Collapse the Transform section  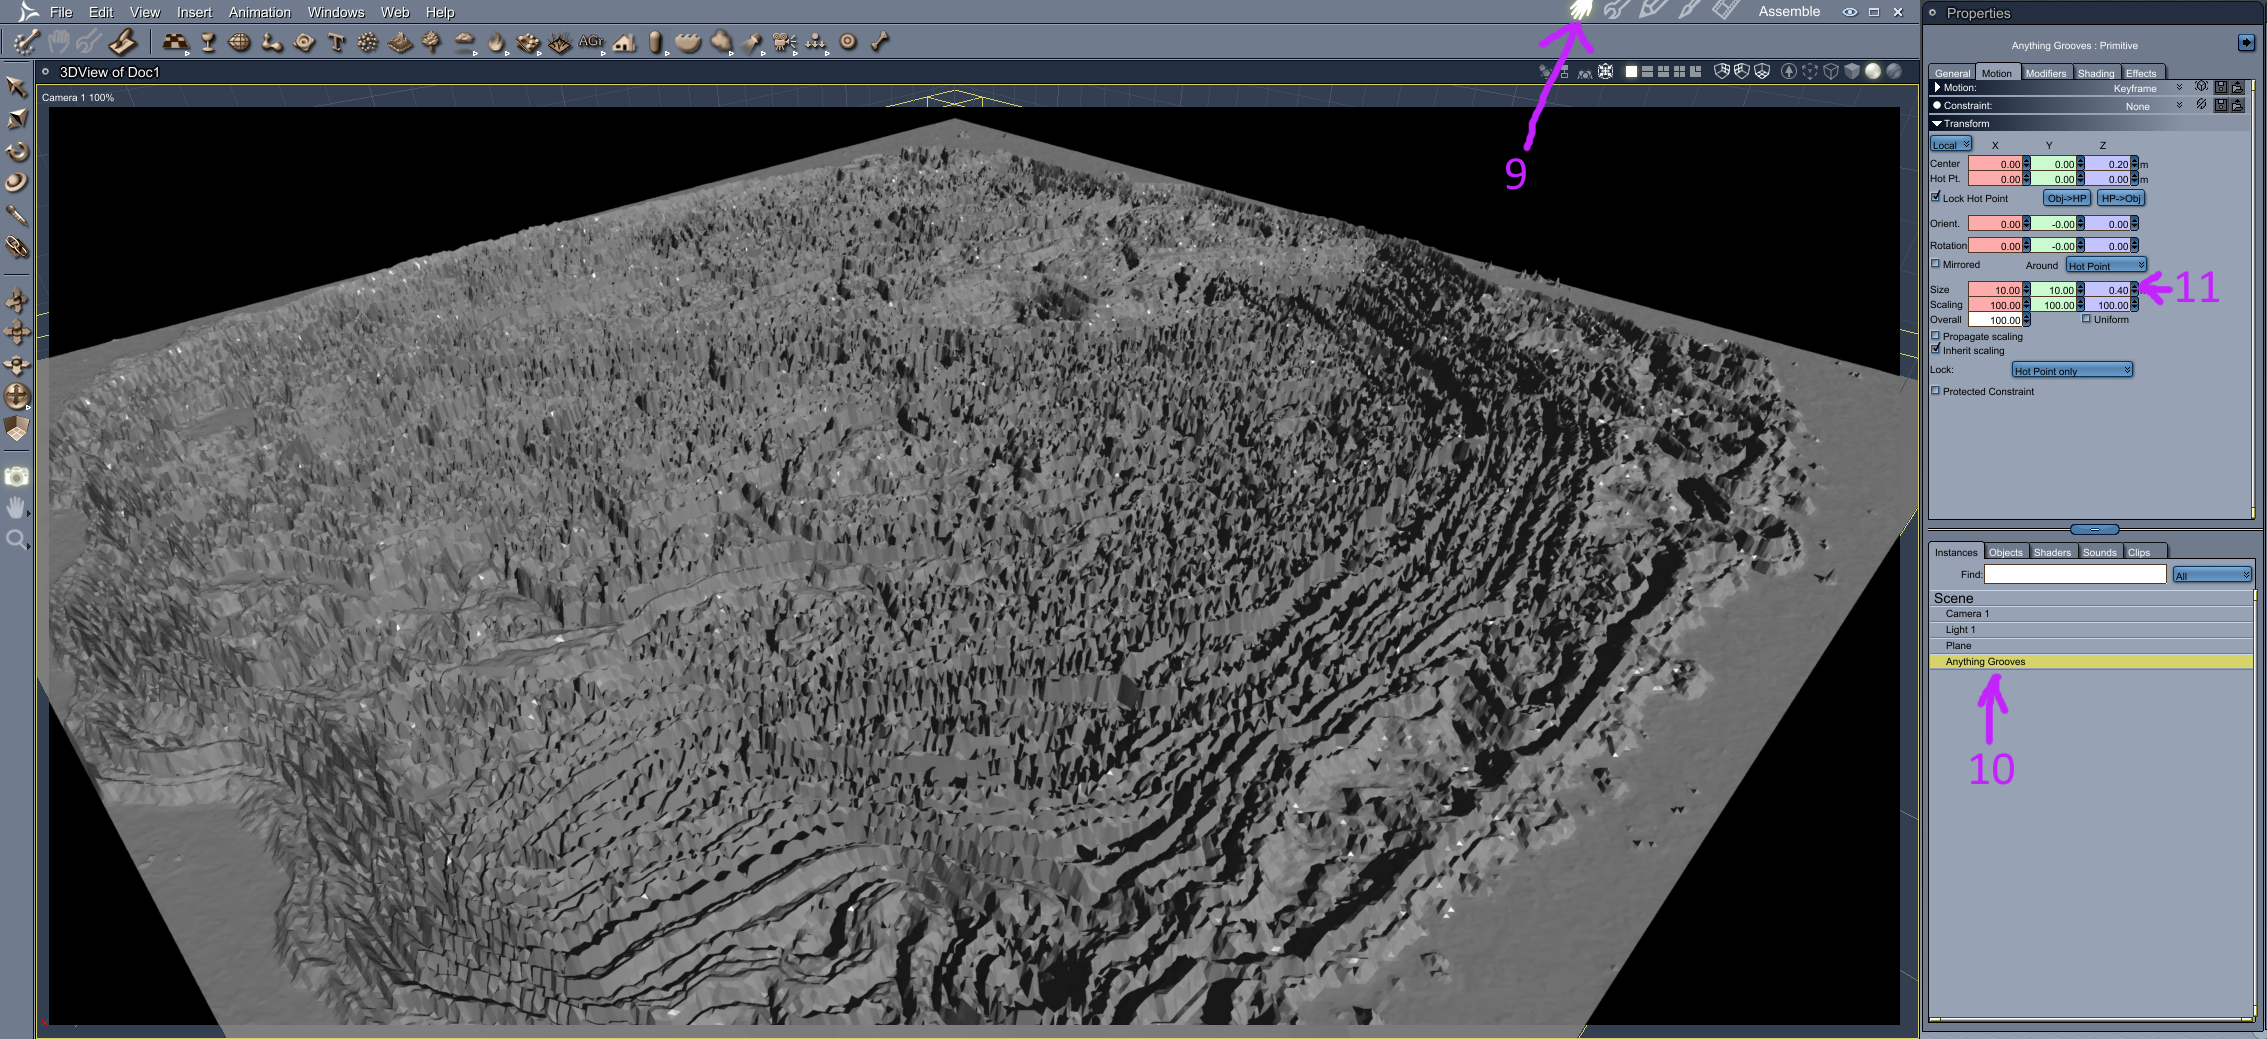point(1937,123)
